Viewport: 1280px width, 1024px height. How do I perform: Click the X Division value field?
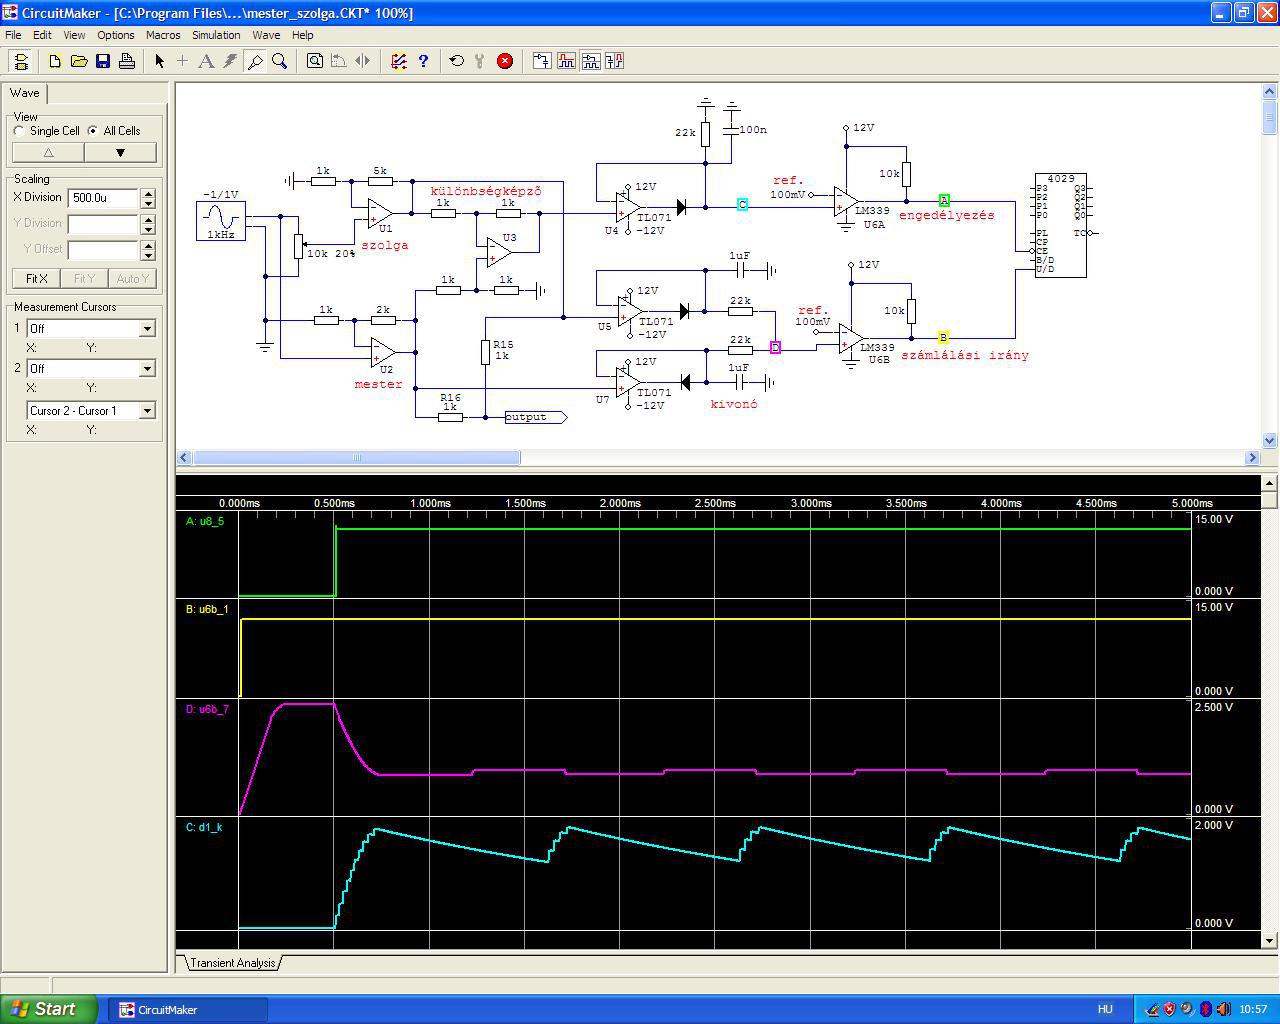(103, 198)
